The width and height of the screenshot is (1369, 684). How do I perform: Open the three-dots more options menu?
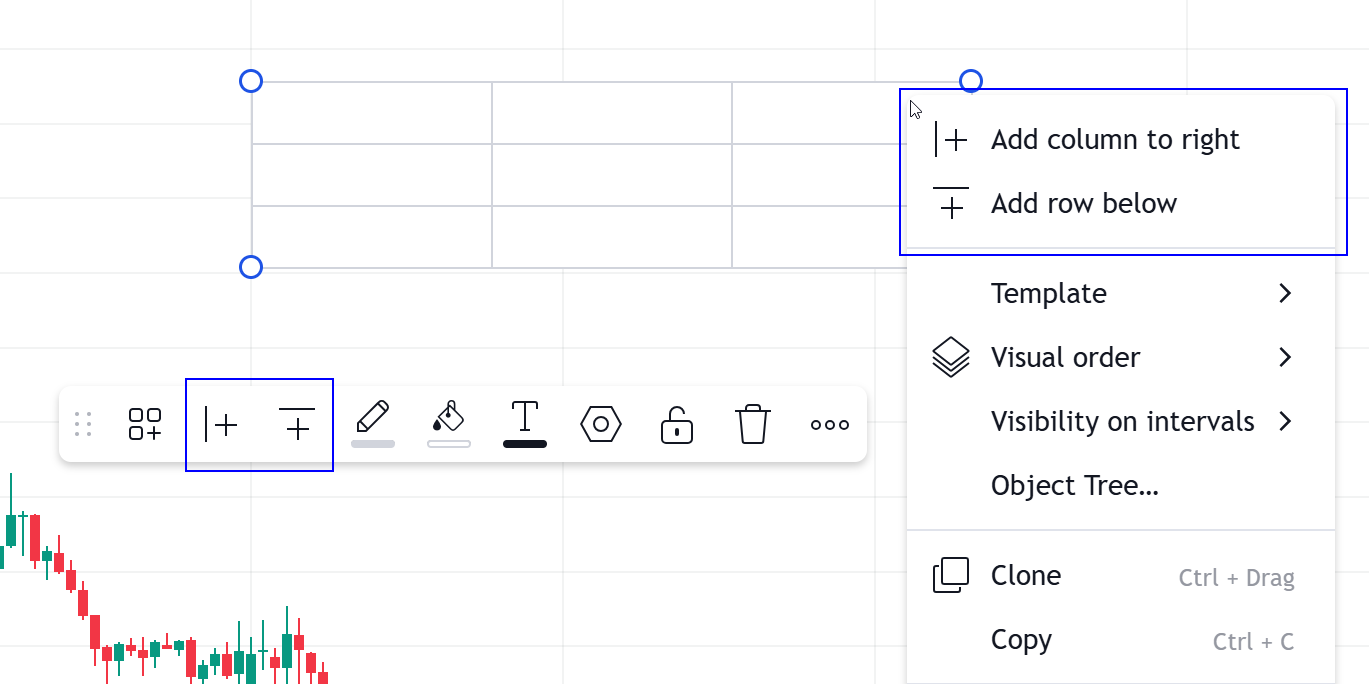coord(830,424)
